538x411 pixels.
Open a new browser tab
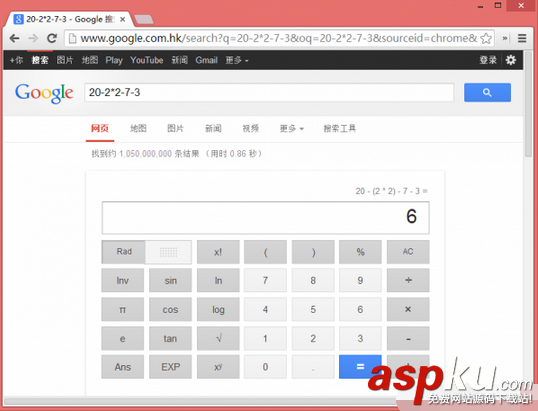coord(144,20)
